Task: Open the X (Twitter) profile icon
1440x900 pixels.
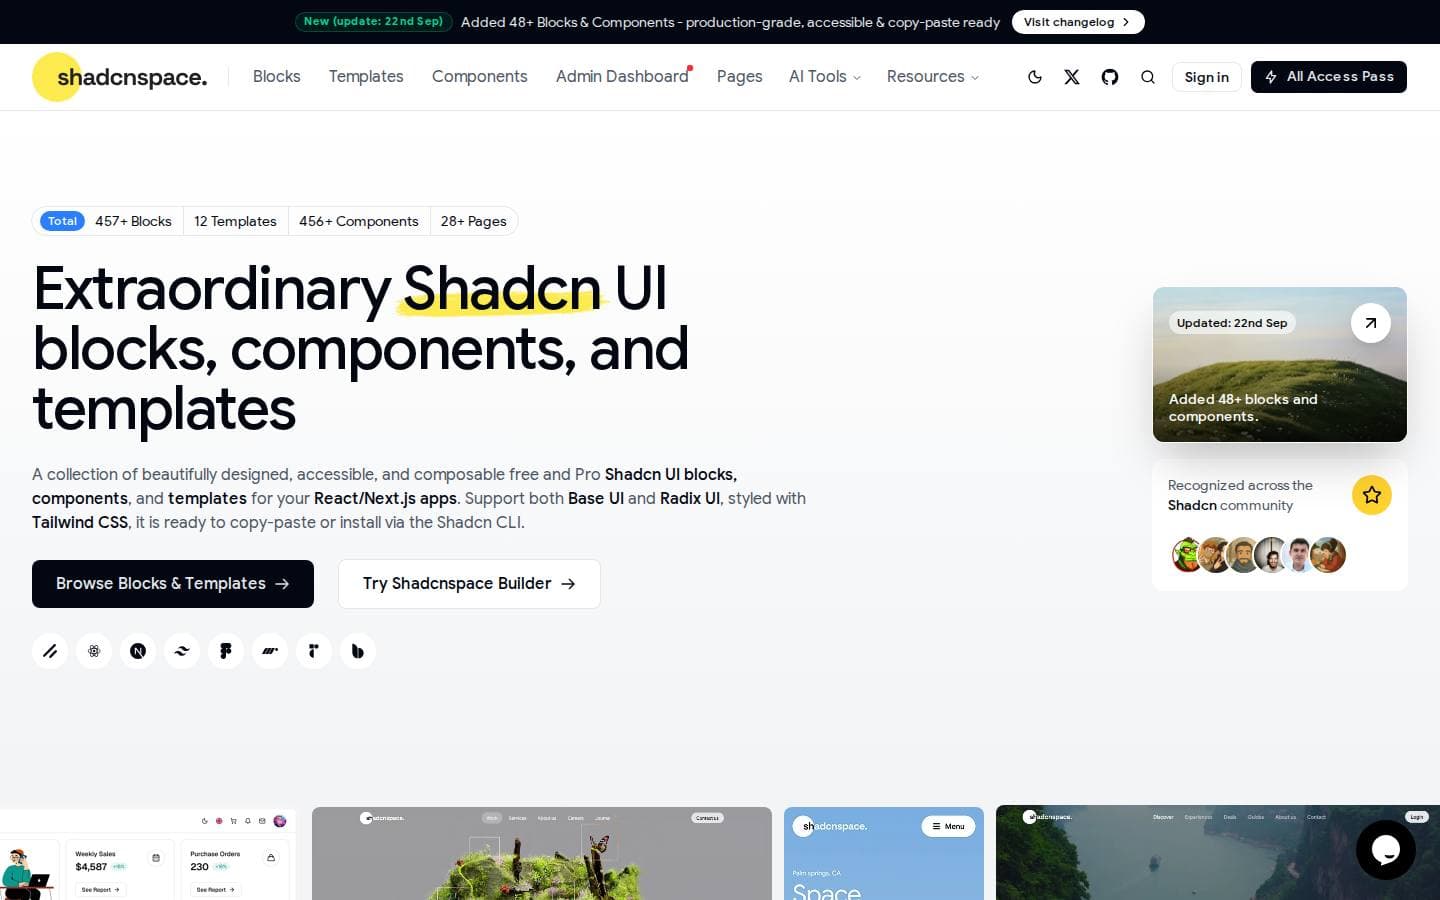Action: point(1072,77)
